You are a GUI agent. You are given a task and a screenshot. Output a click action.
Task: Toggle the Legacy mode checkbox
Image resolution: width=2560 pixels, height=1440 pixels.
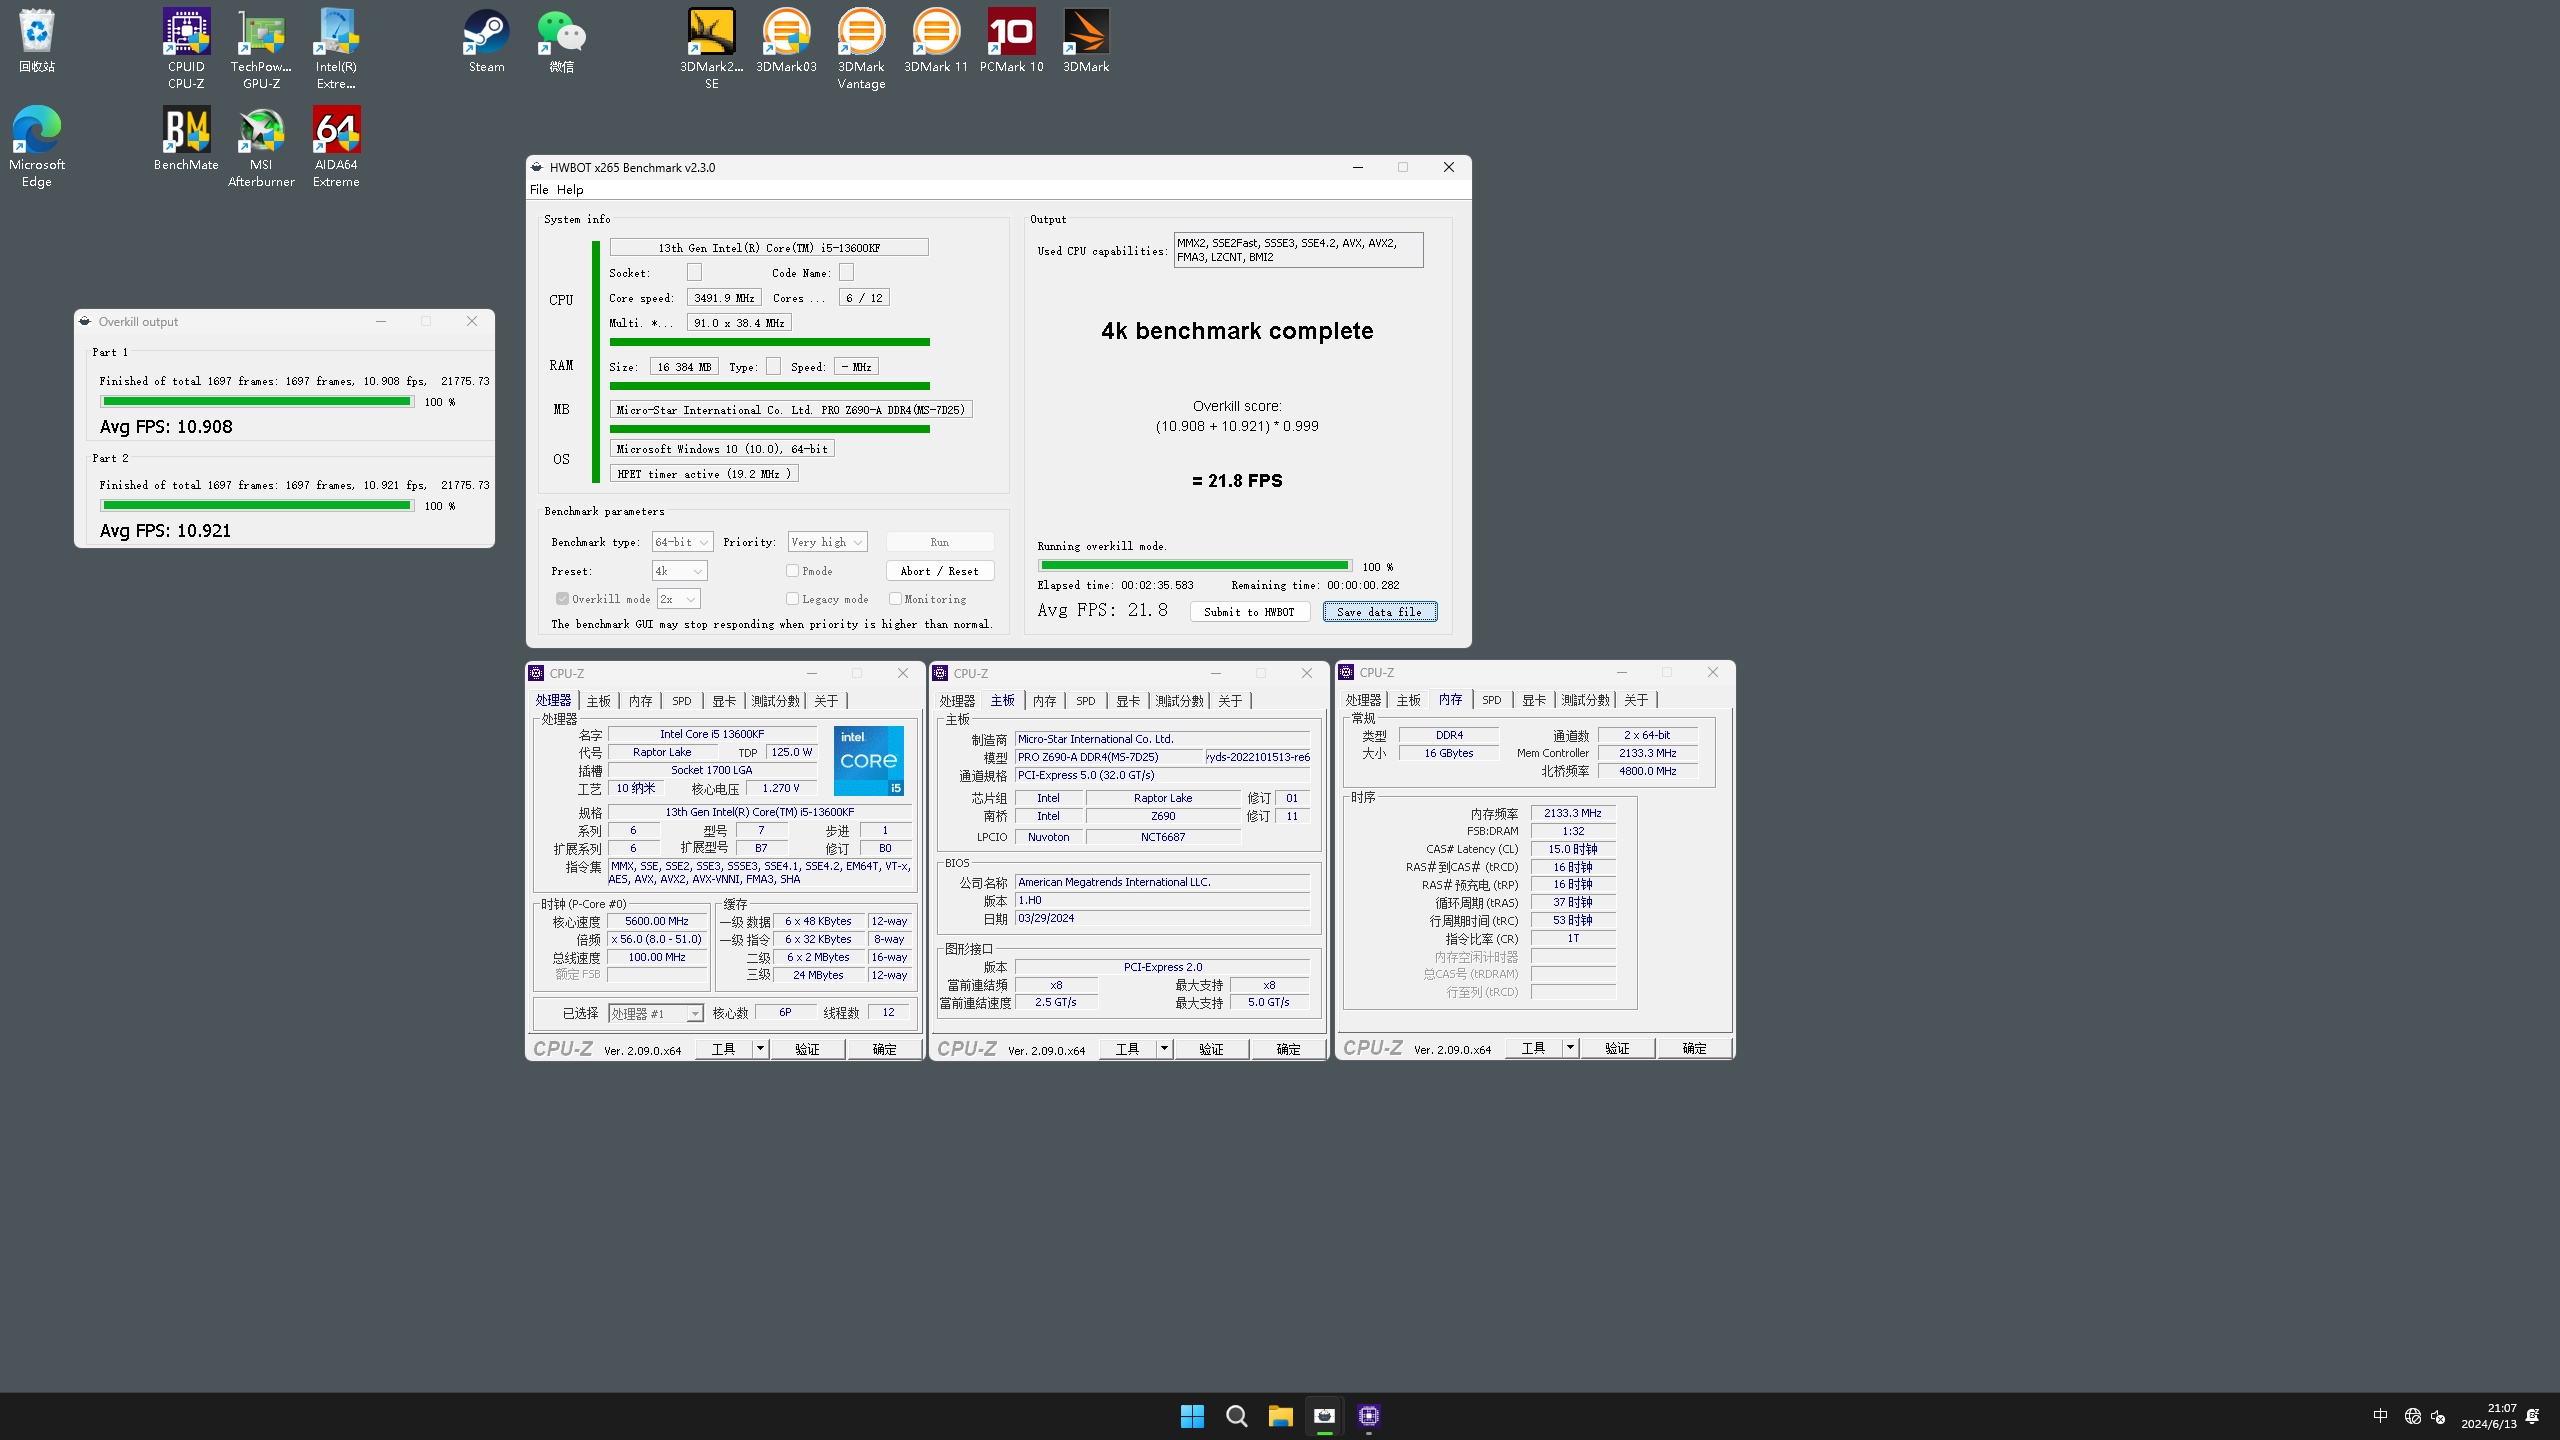tap(792, 599)
